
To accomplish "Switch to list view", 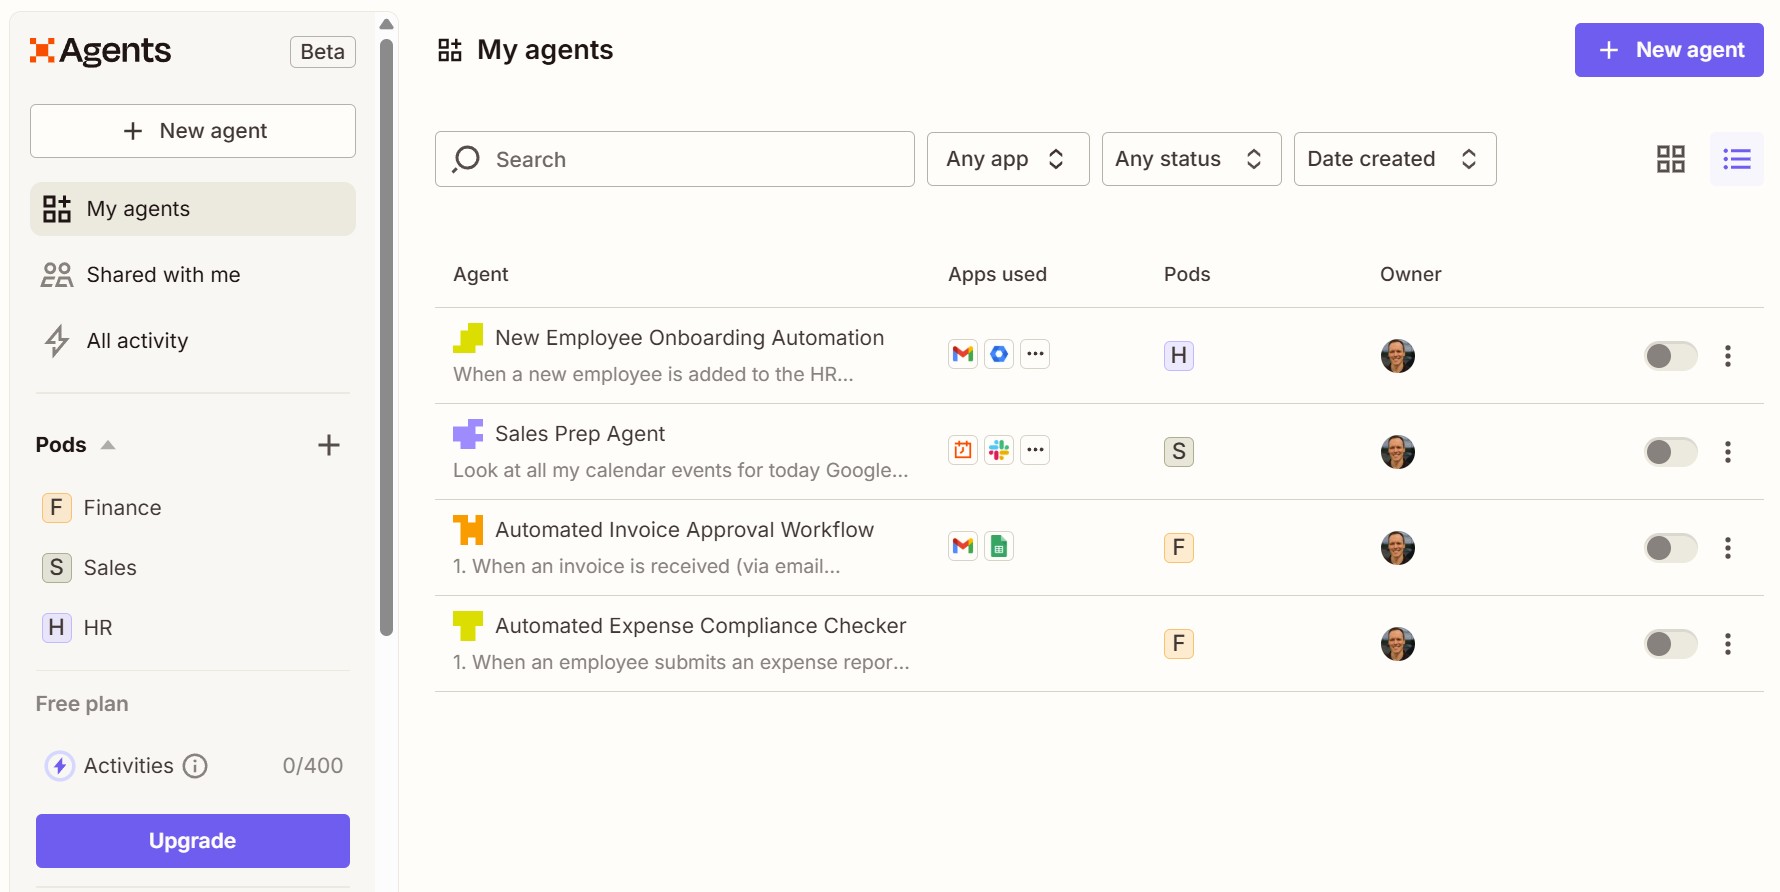I will coord(1737,159).
